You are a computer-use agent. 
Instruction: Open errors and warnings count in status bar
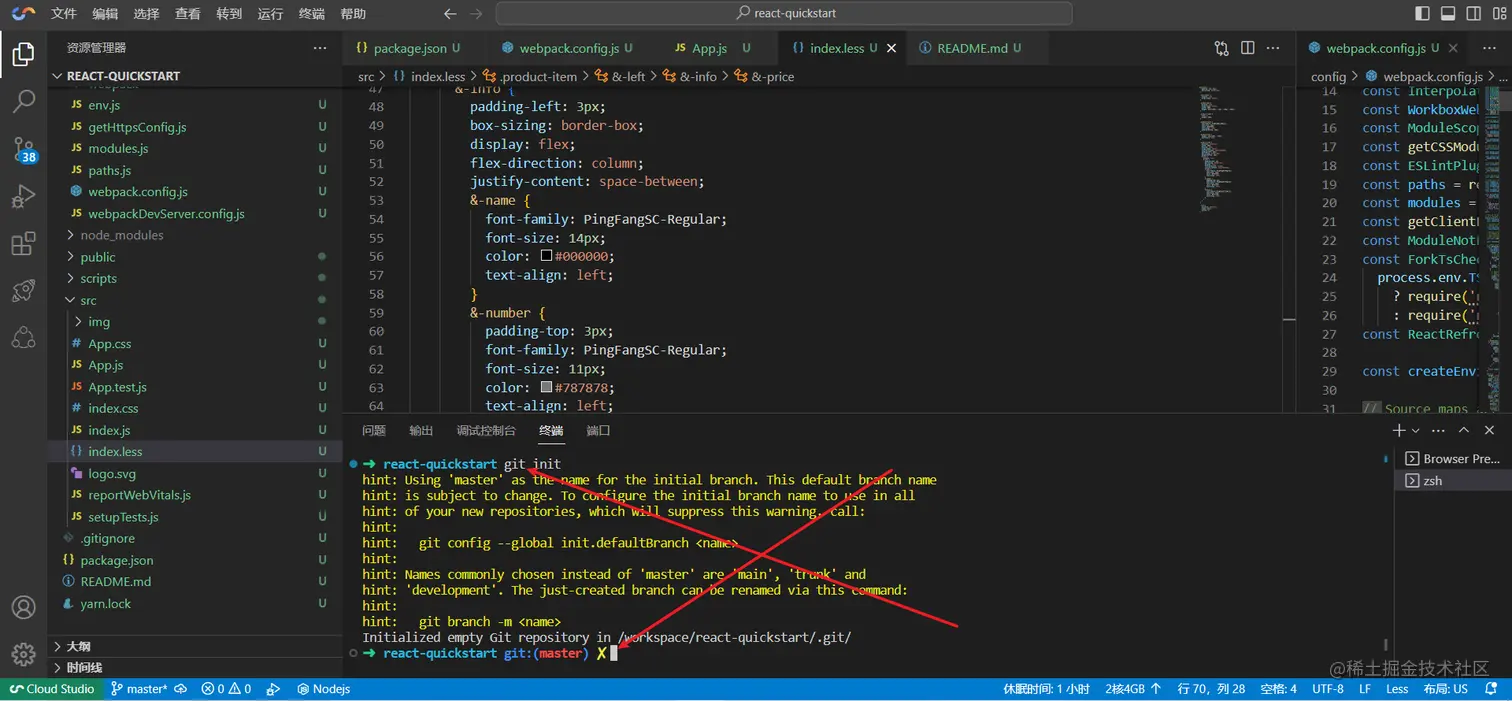(226, 689)
